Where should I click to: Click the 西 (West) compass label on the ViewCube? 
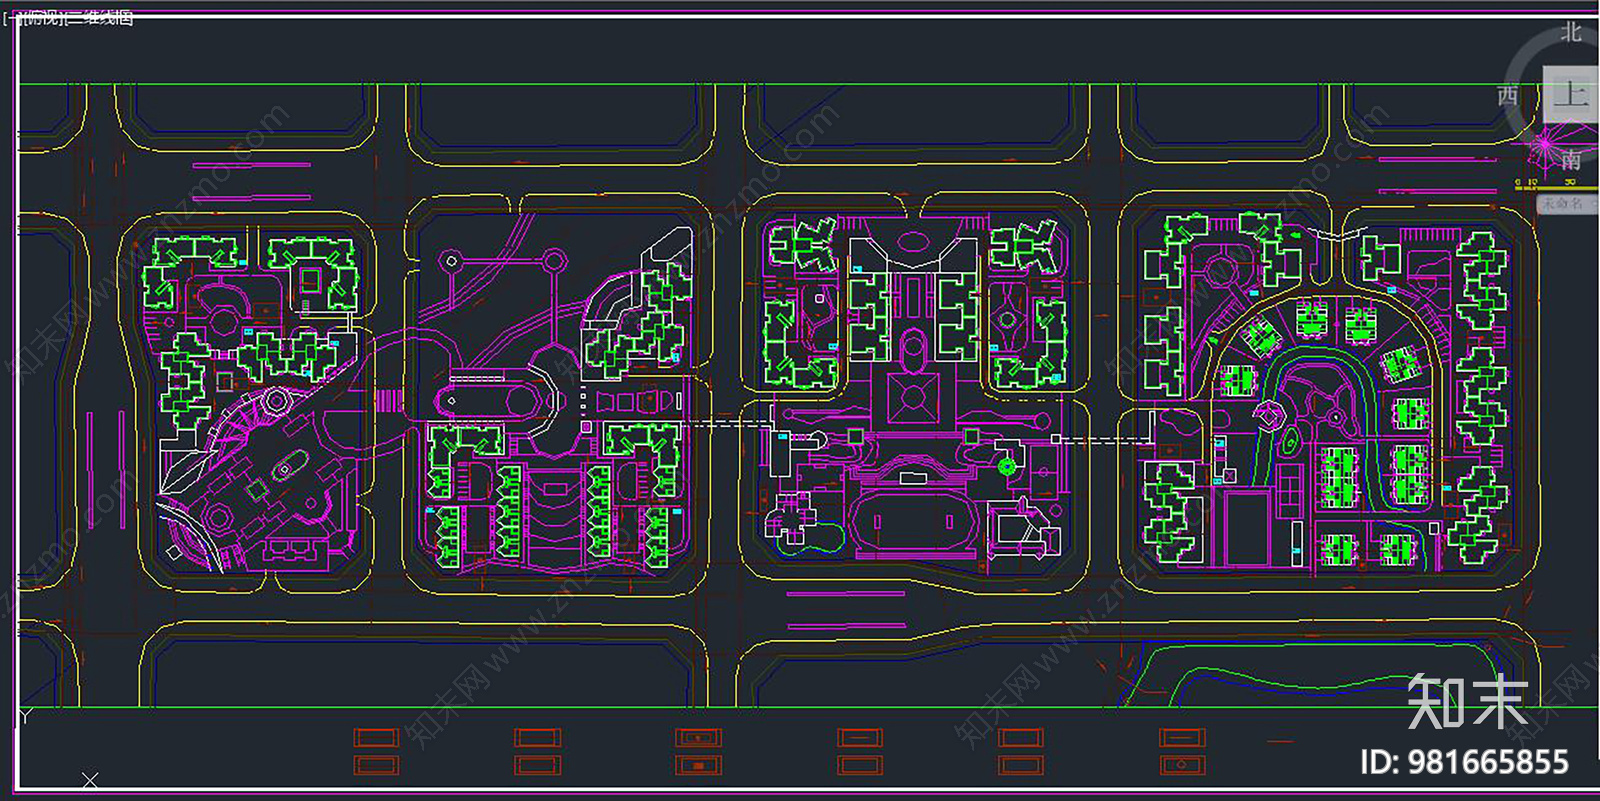point(1507,96)
